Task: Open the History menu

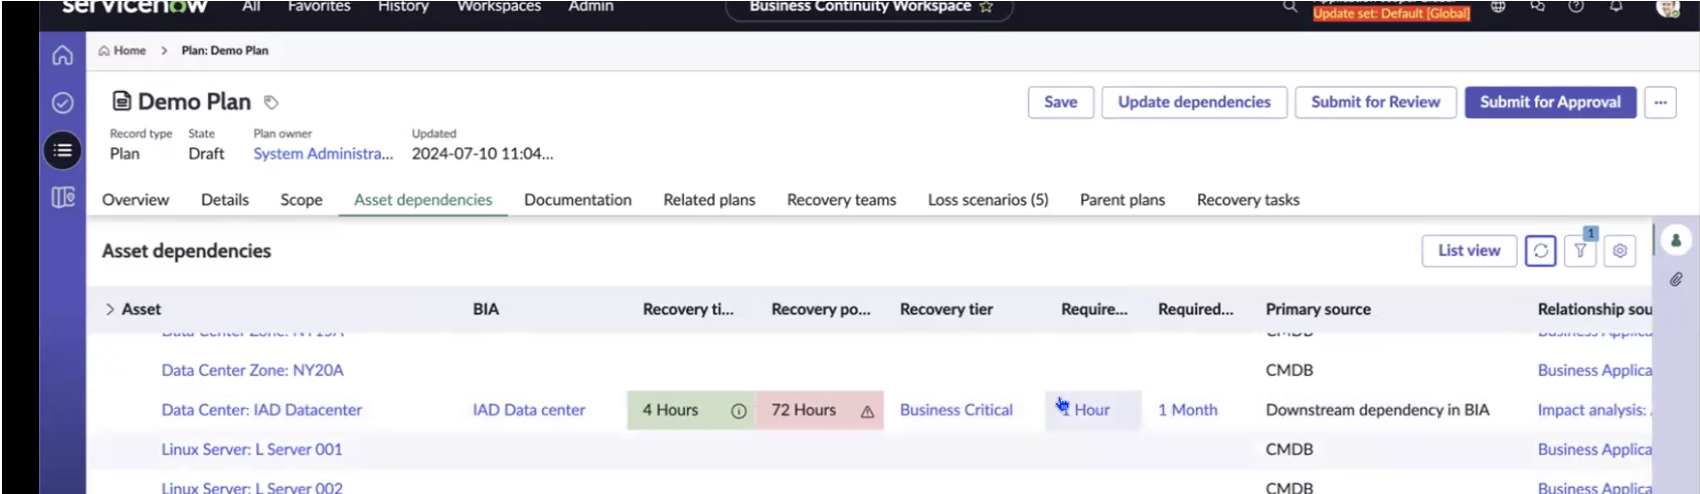Action: [x=403, y=7]
